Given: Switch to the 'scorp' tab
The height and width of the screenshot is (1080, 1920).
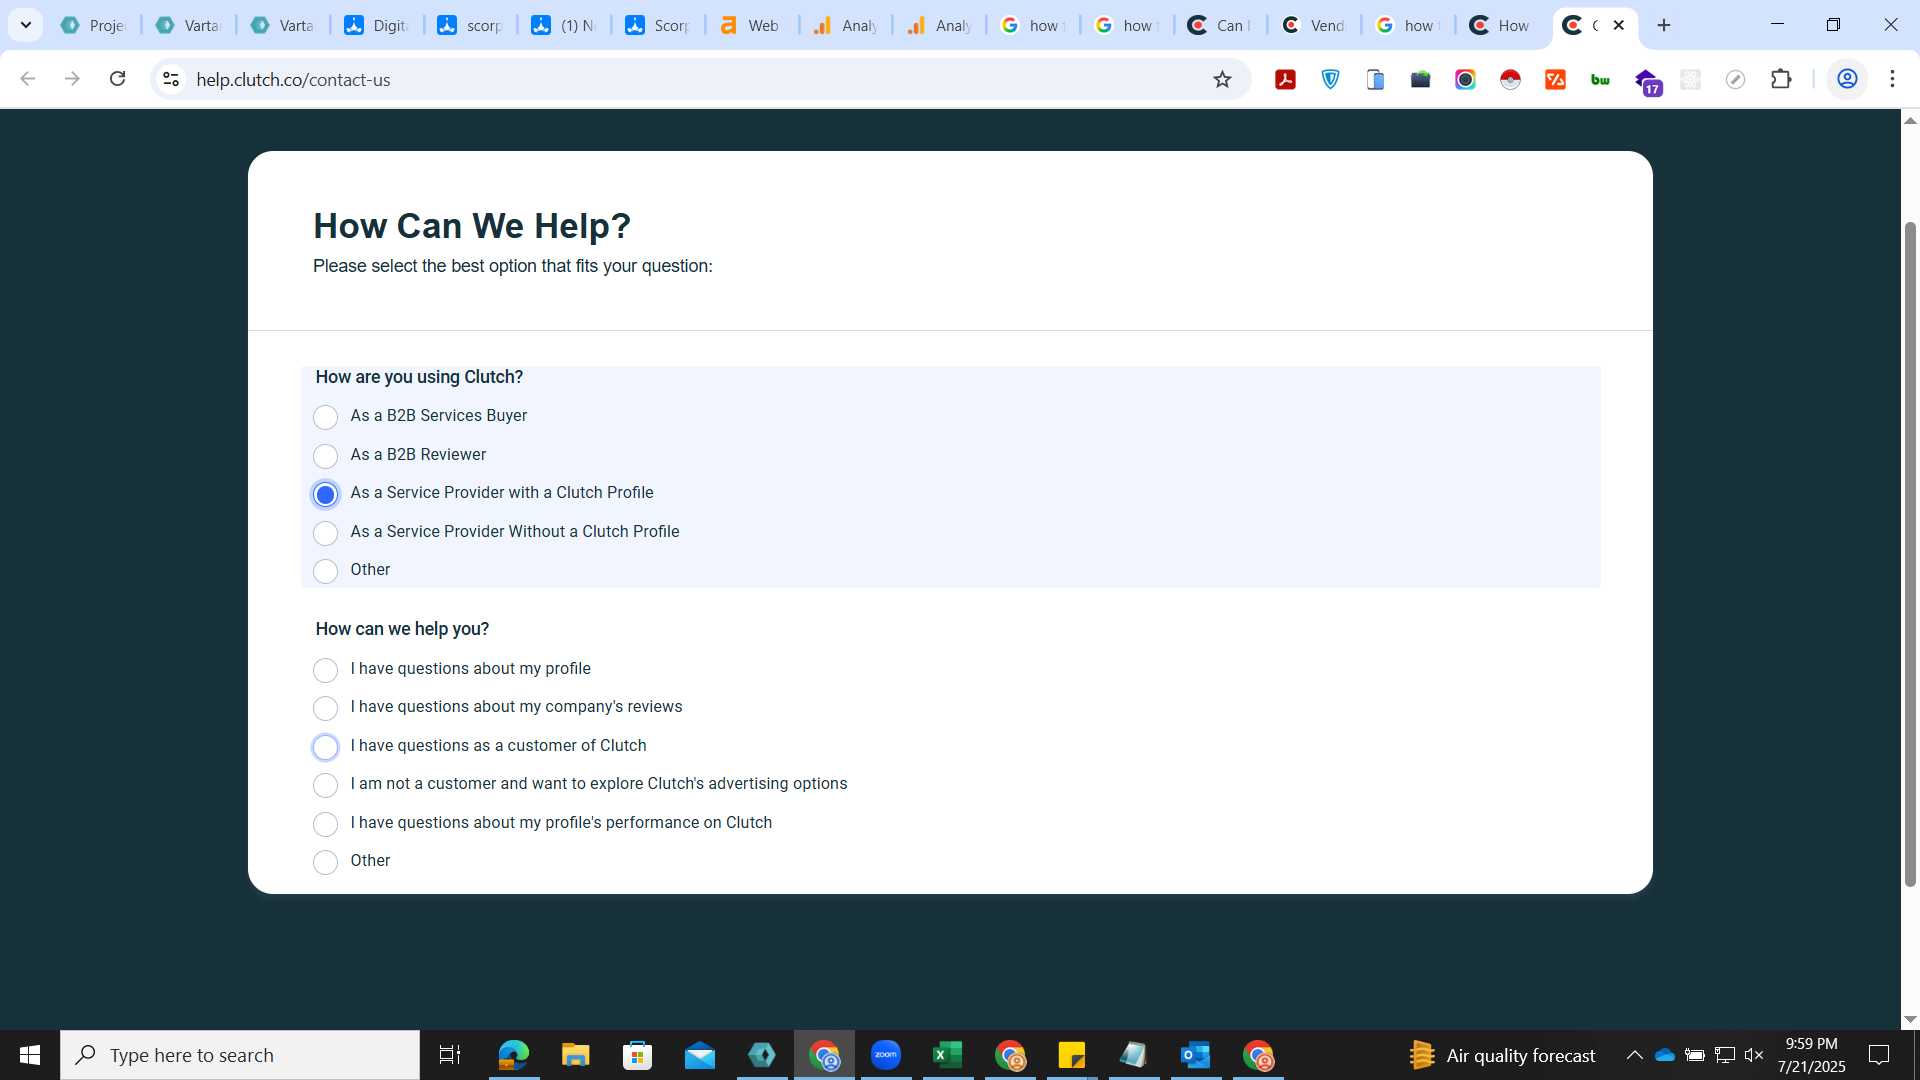Looking at the screenshot, I should point(471,25).
